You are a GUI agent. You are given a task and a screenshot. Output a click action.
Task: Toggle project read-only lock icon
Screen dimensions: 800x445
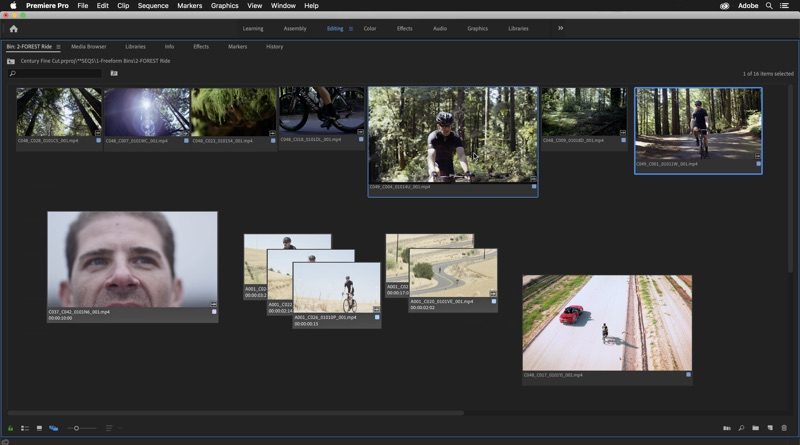[10, 428]
